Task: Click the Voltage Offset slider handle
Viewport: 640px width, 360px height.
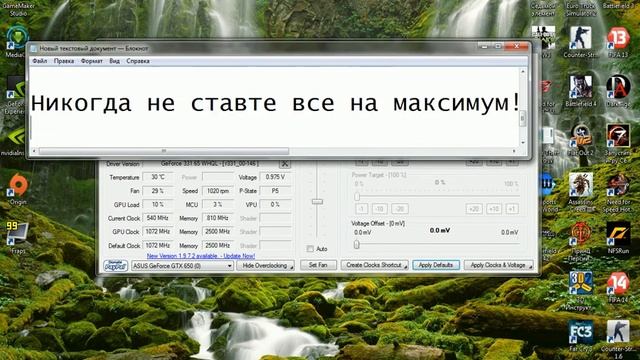Action: (357, 244)
